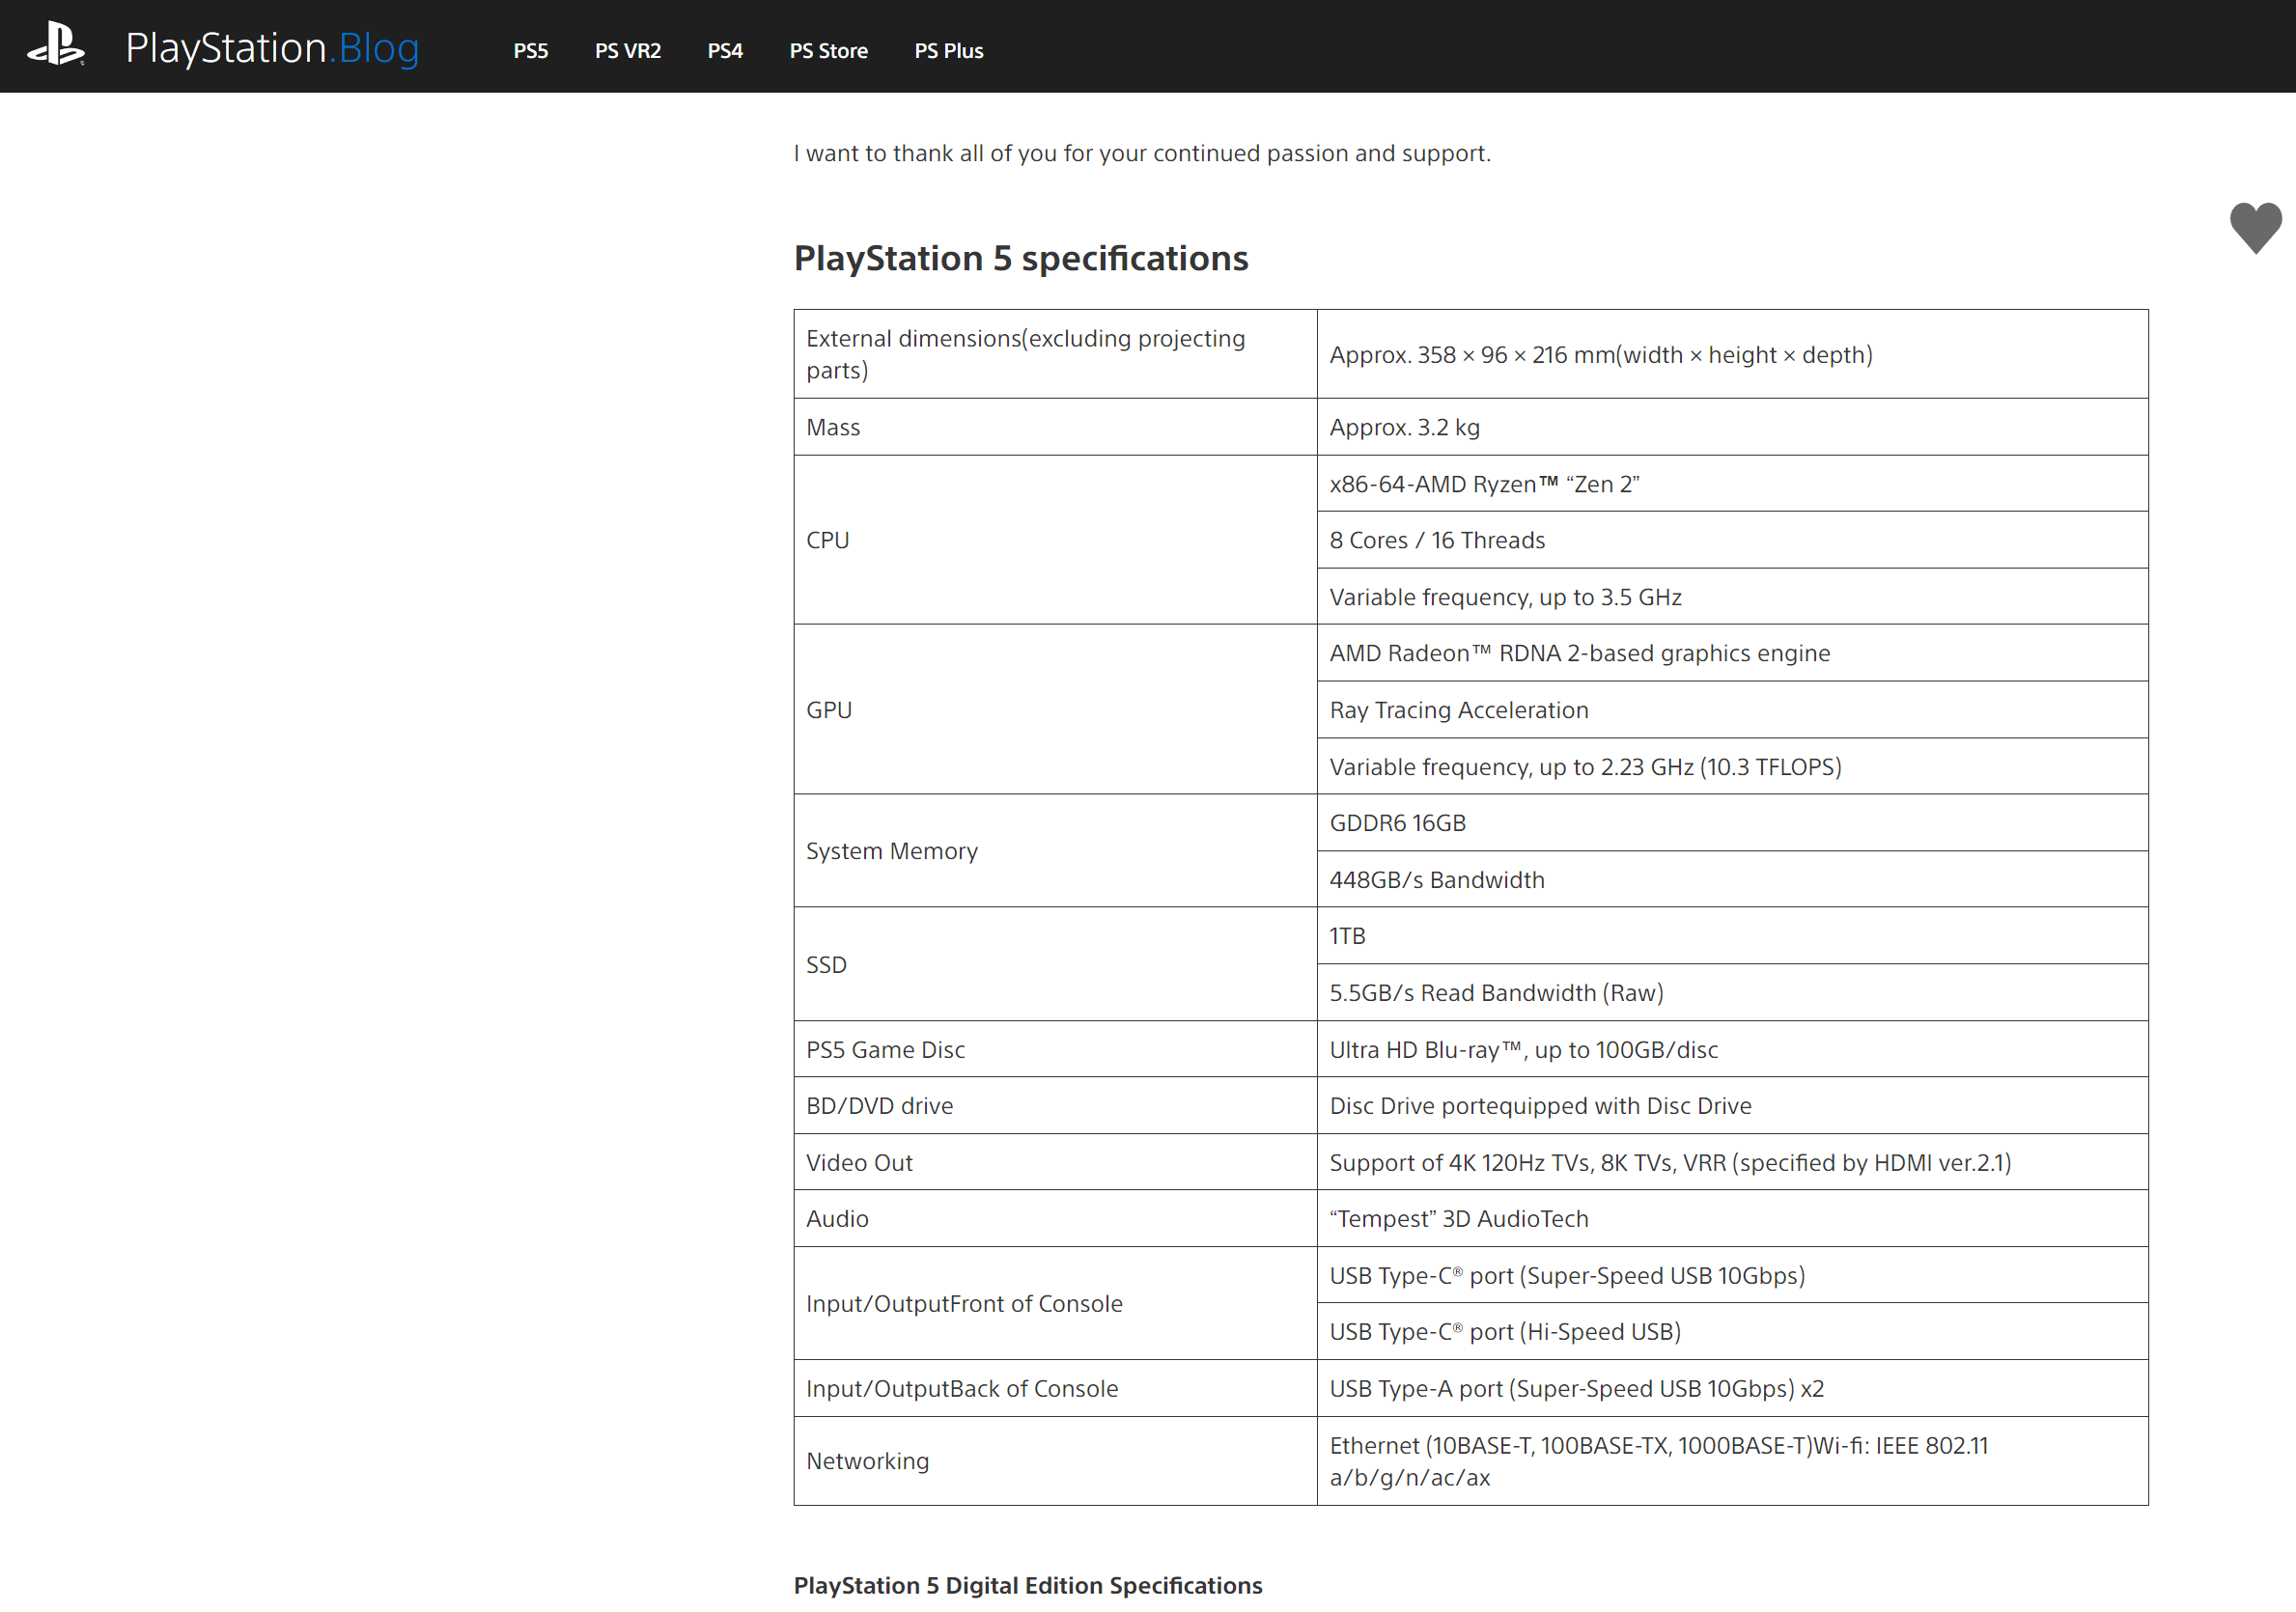Select 'Disc Drive portequipped with Disc Drive' cell
The width and height of the screenshot is (2296, 1612).
pos(1732,1106)
